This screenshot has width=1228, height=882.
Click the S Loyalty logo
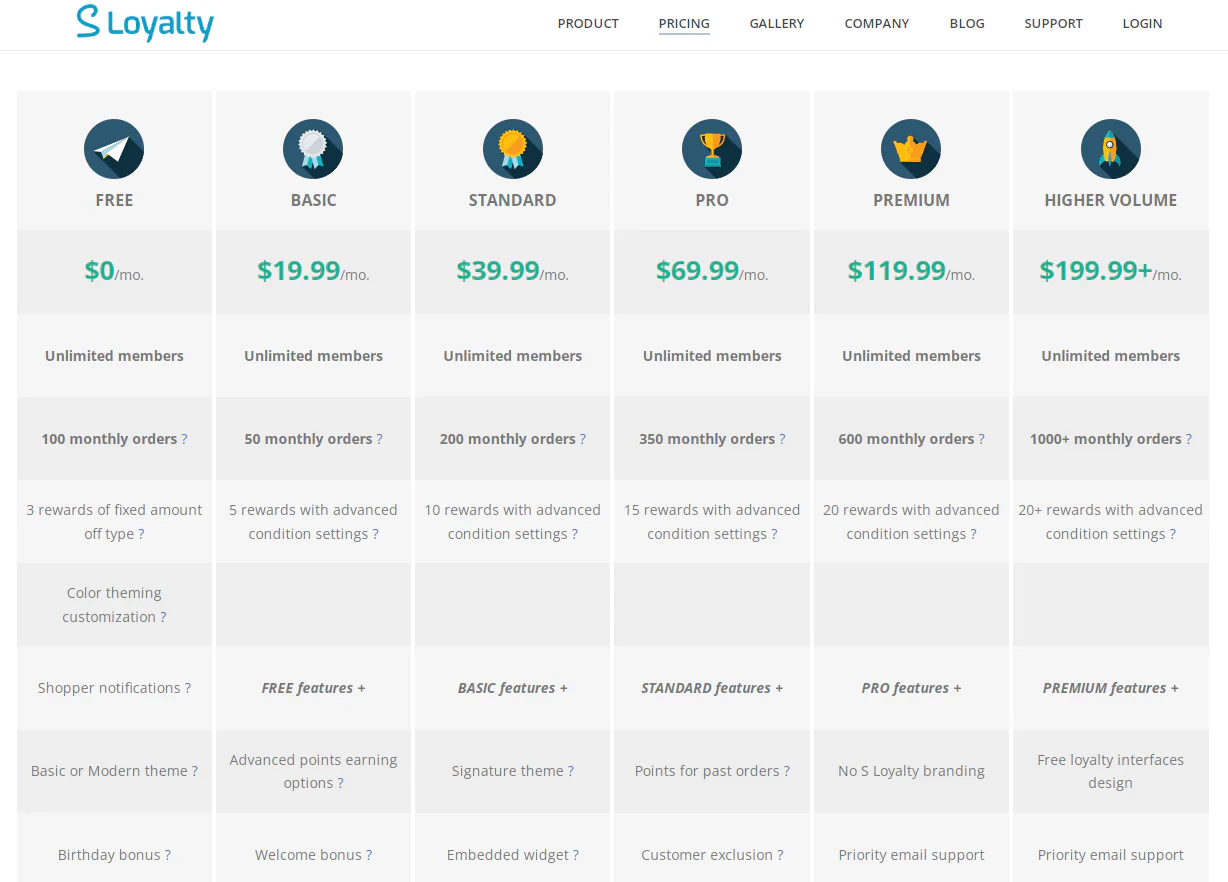point(145,23)
